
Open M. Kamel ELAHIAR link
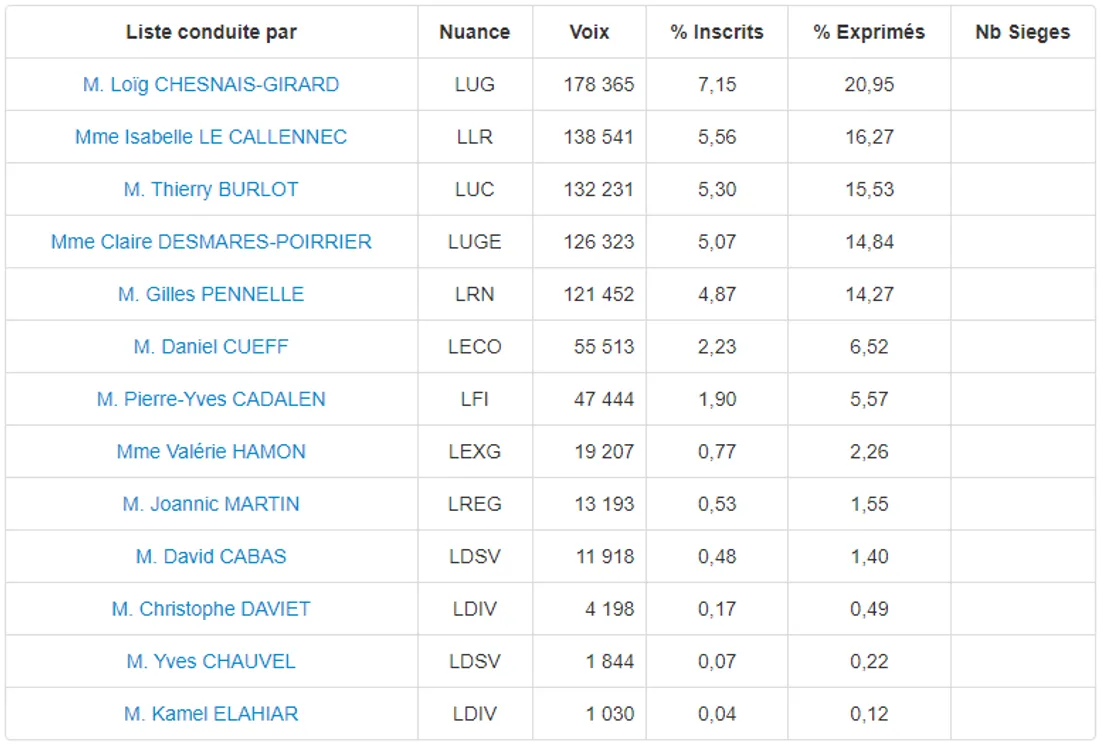(x=211, y=714)
